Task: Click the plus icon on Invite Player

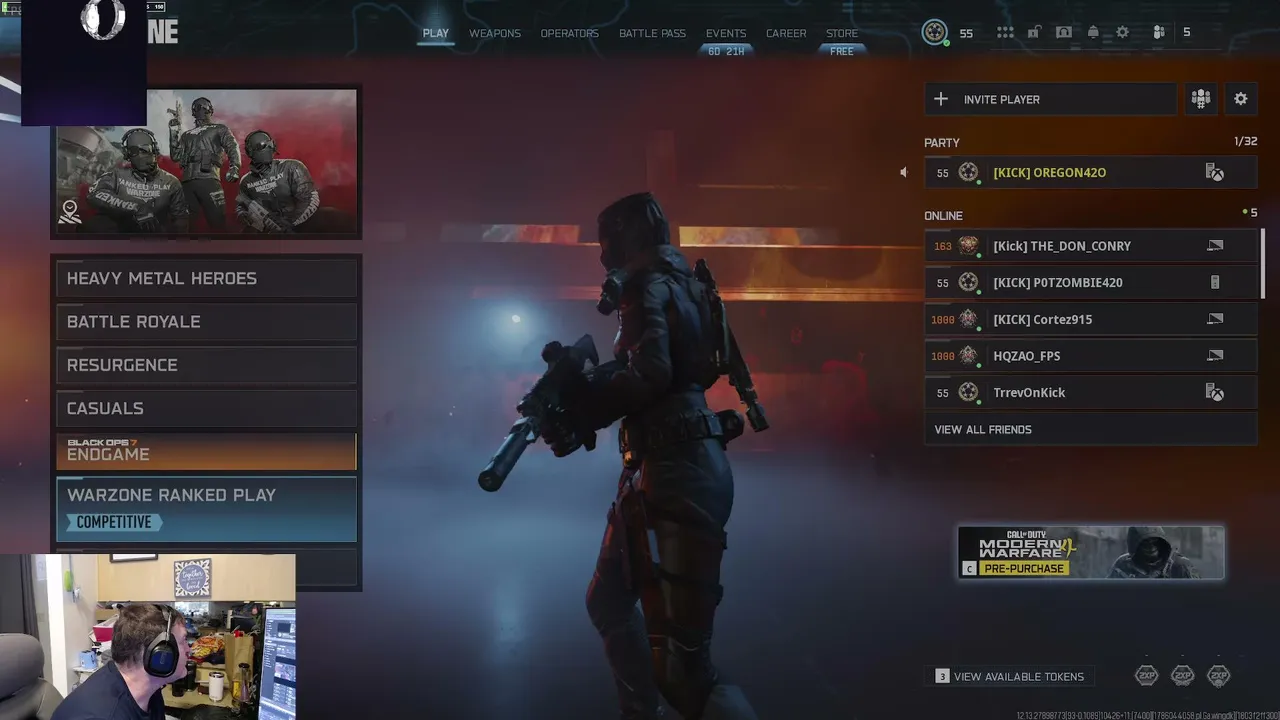Action: click(940, 99)
